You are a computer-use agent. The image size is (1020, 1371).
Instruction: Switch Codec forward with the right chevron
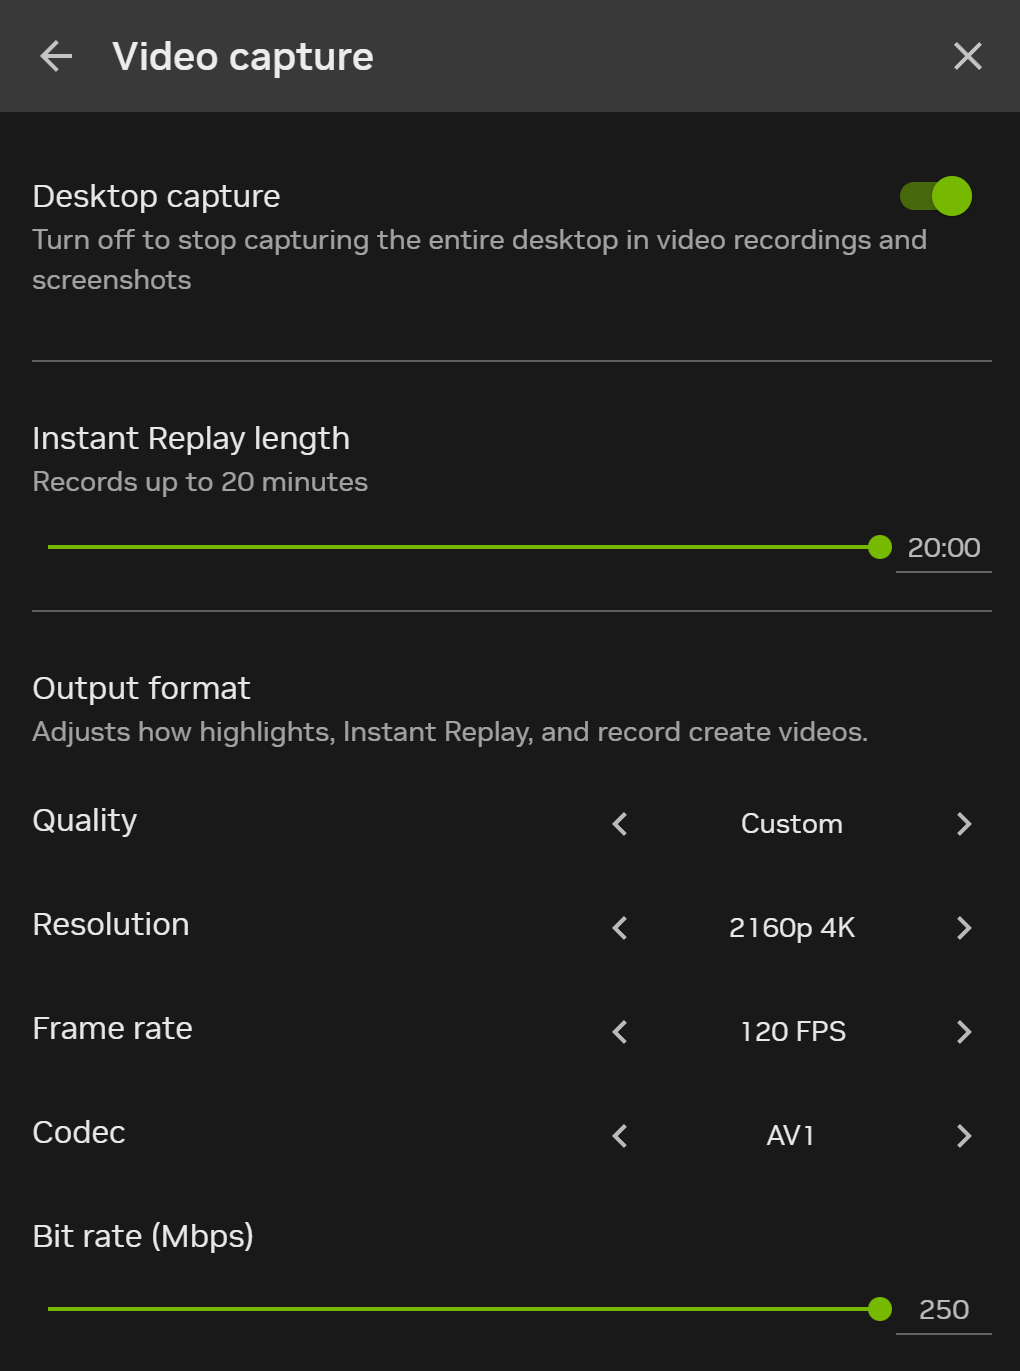point(963,1136)
